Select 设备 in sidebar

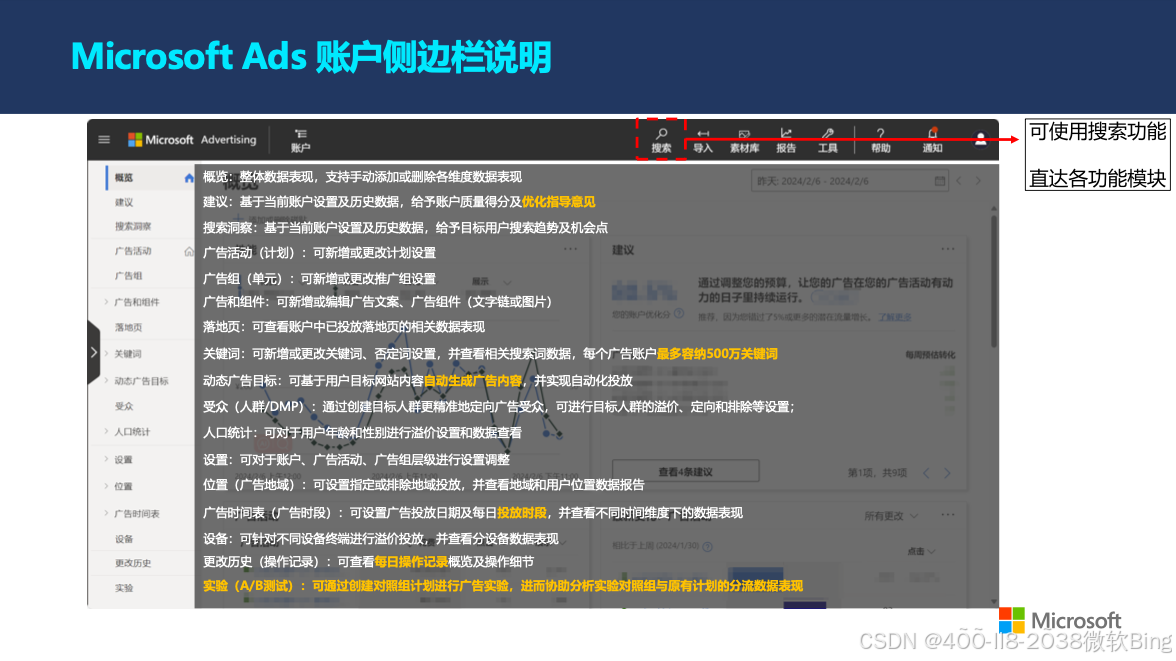[x=124, y=539]
